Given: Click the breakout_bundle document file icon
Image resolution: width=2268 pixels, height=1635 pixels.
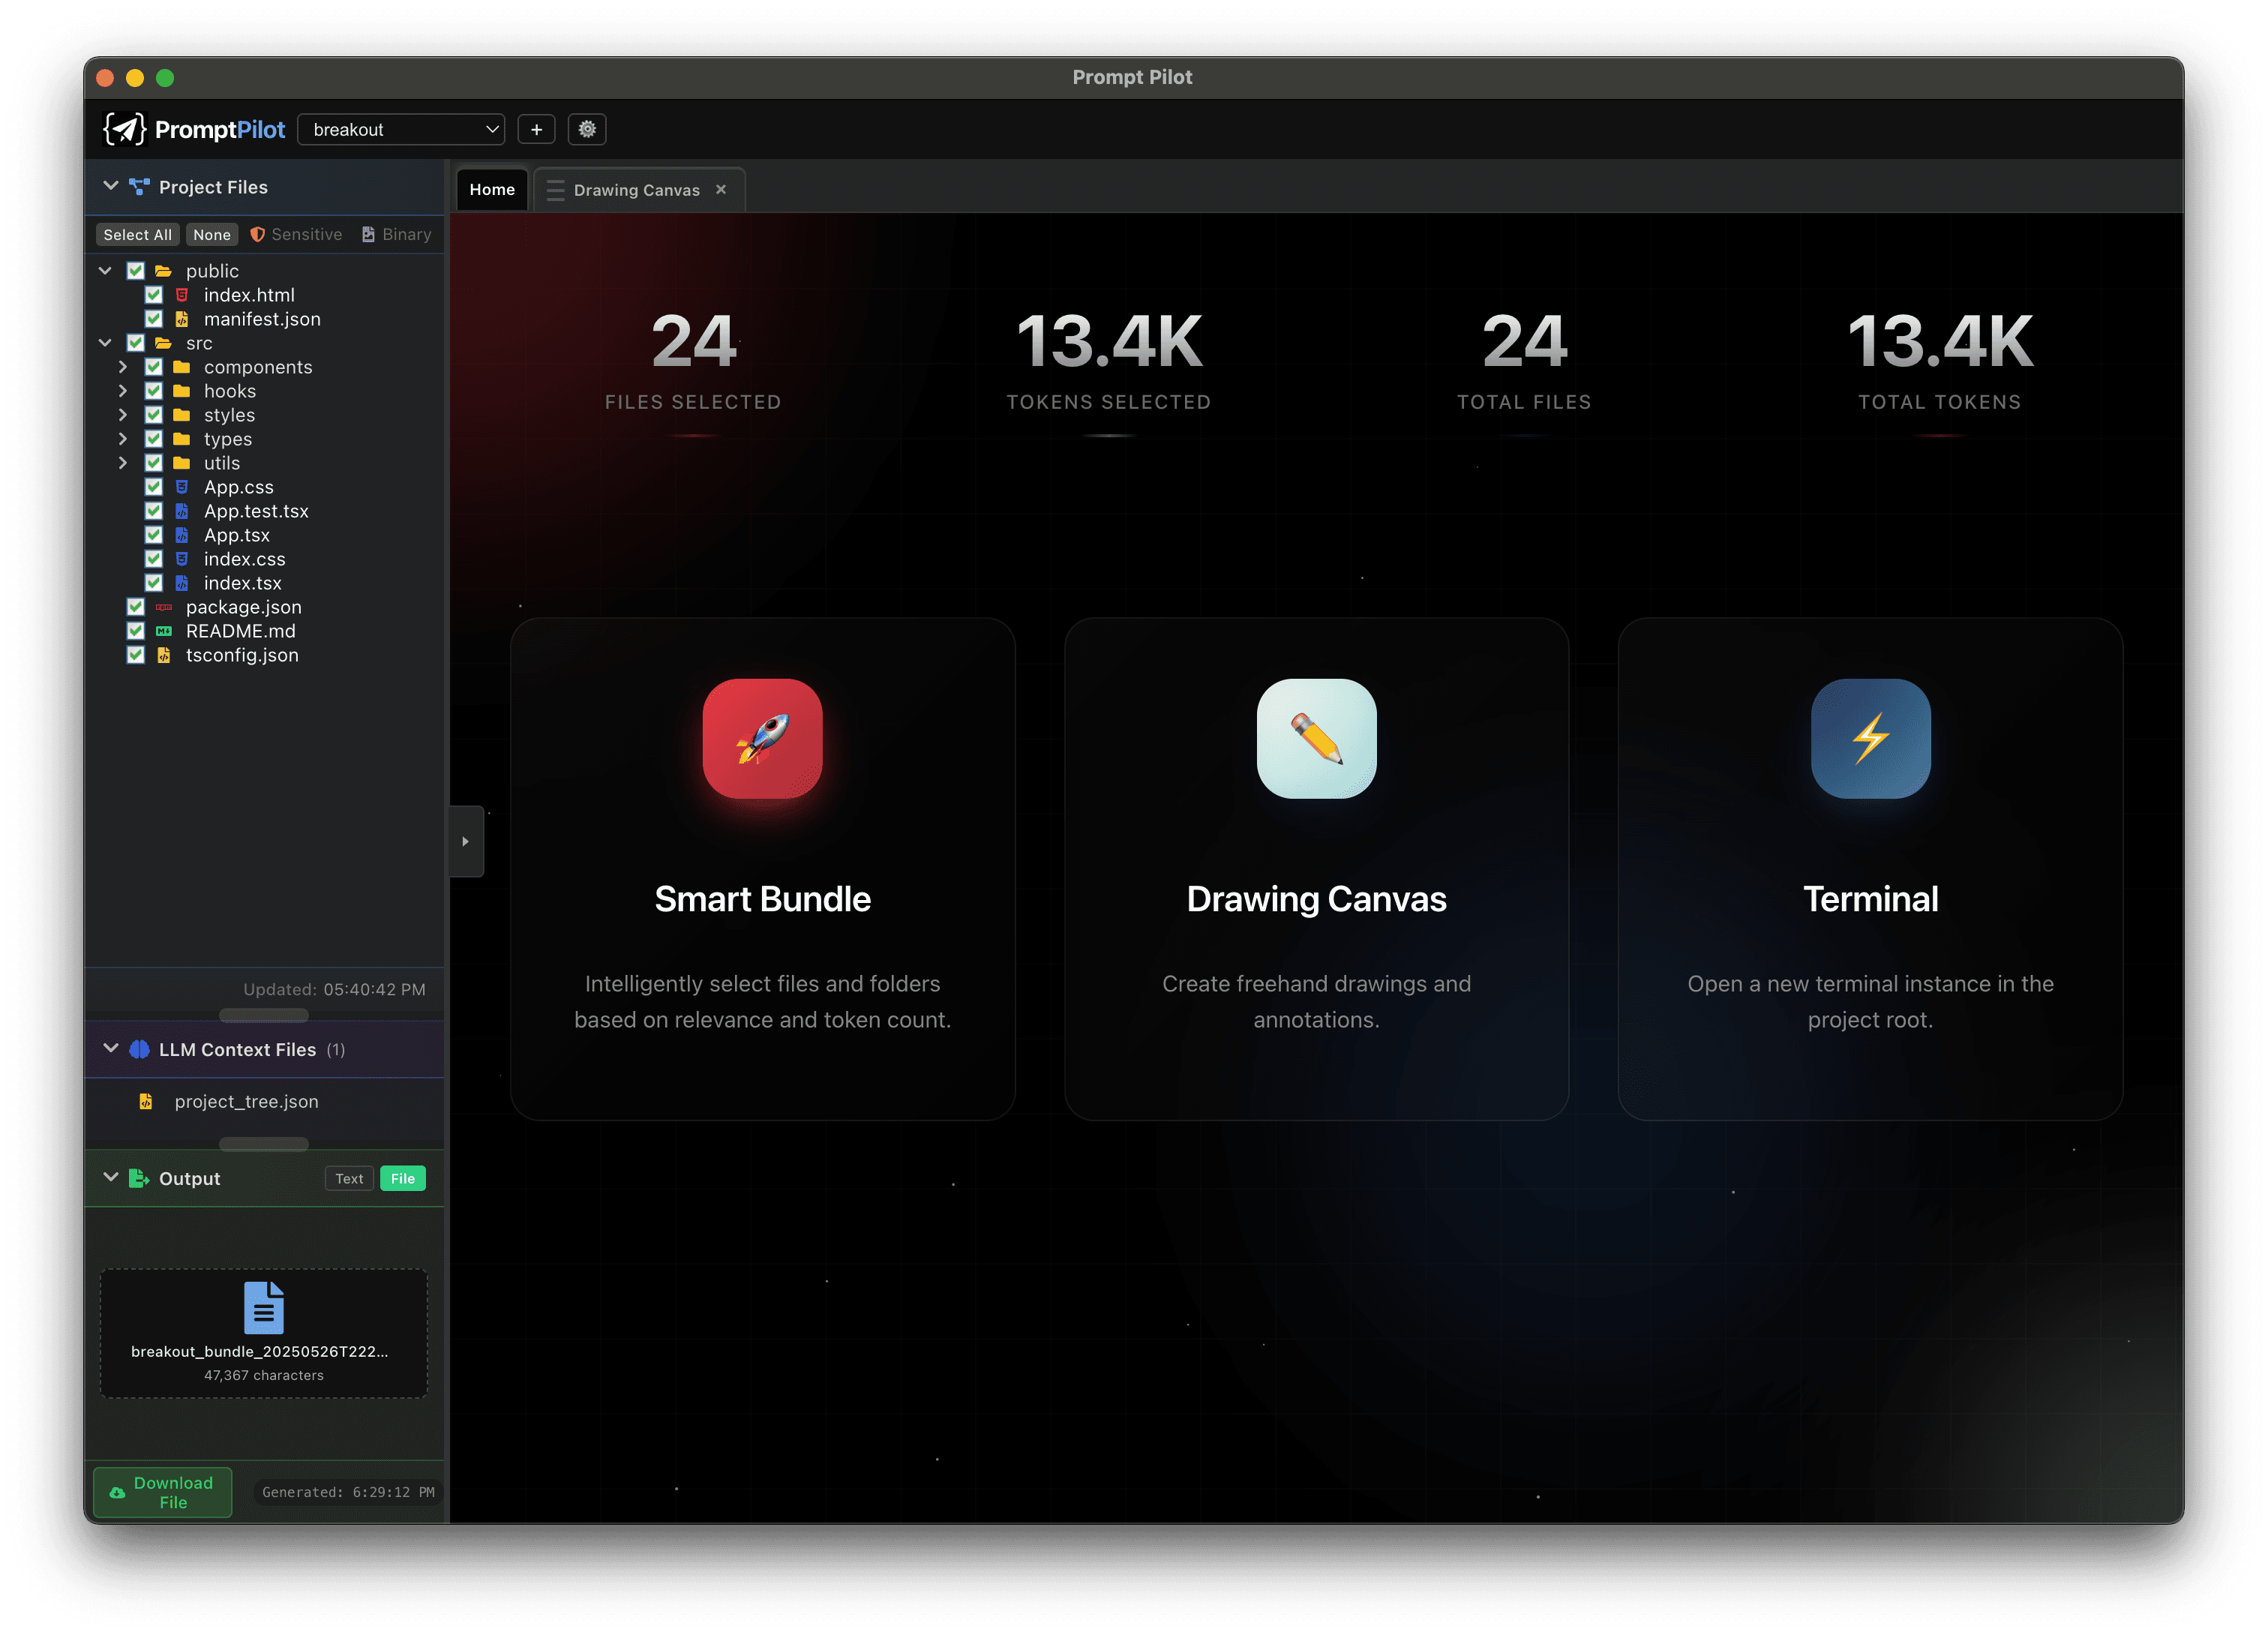Looking at the screenshot, I should (264, 1308).
